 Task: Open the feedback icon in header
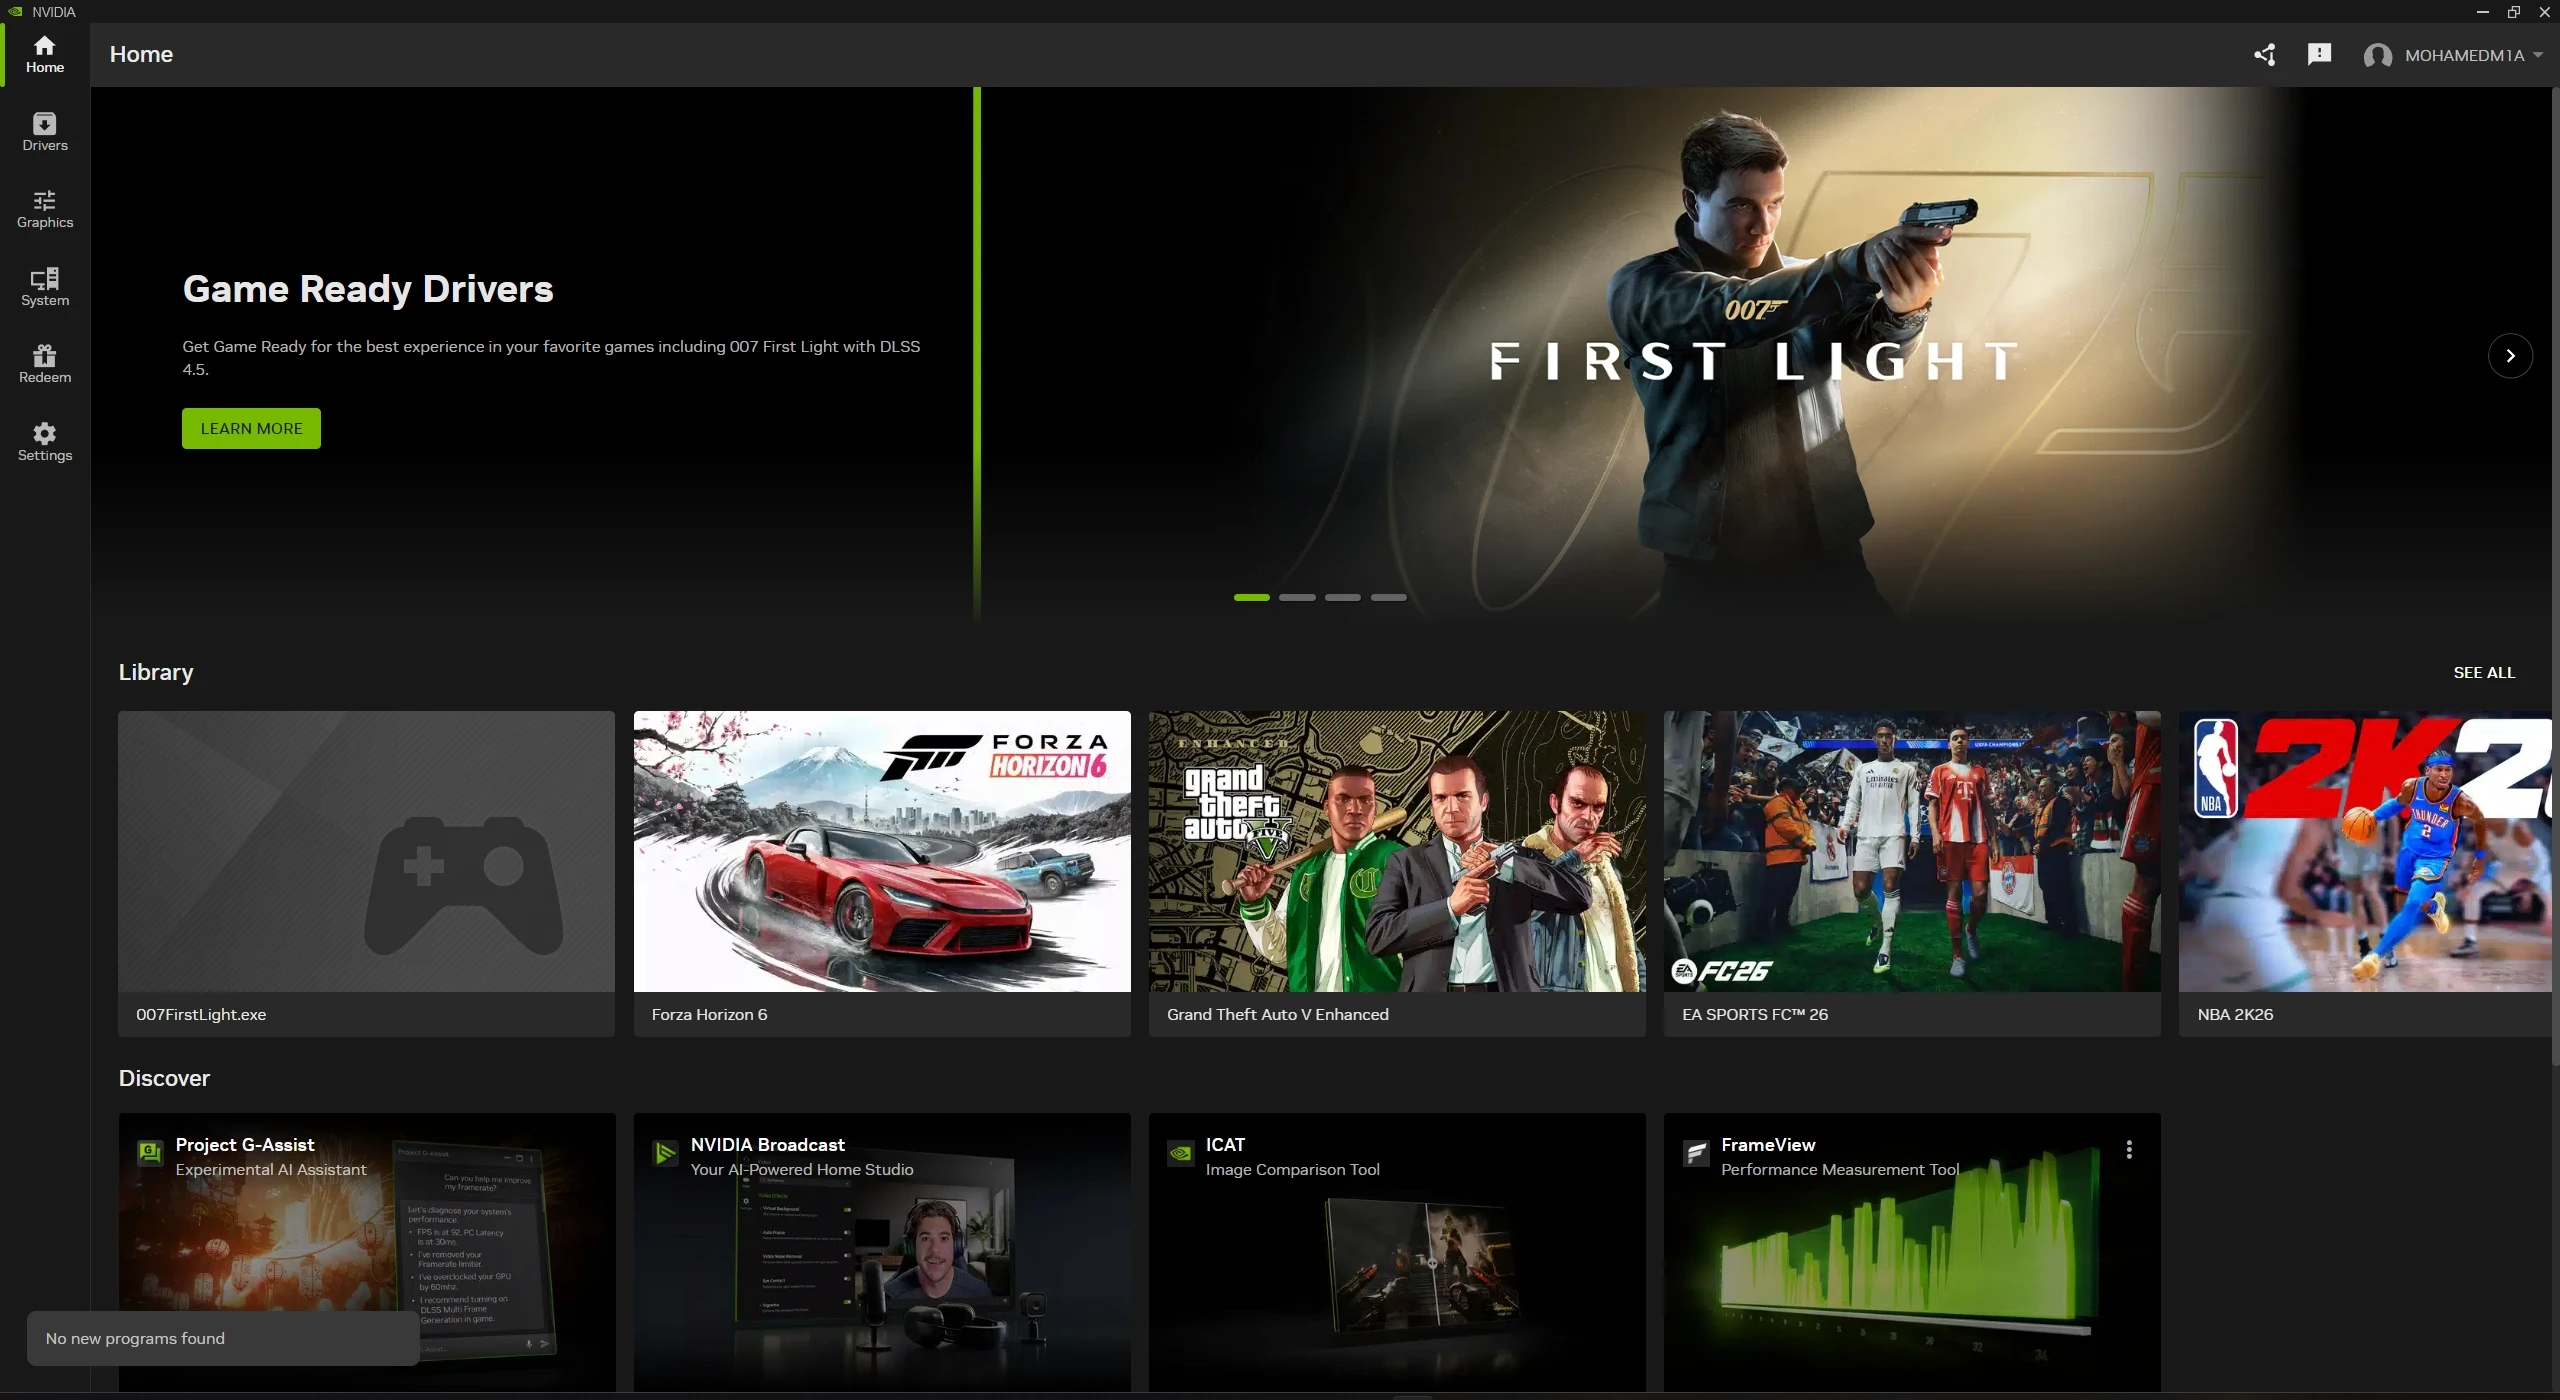[2319, 55]
